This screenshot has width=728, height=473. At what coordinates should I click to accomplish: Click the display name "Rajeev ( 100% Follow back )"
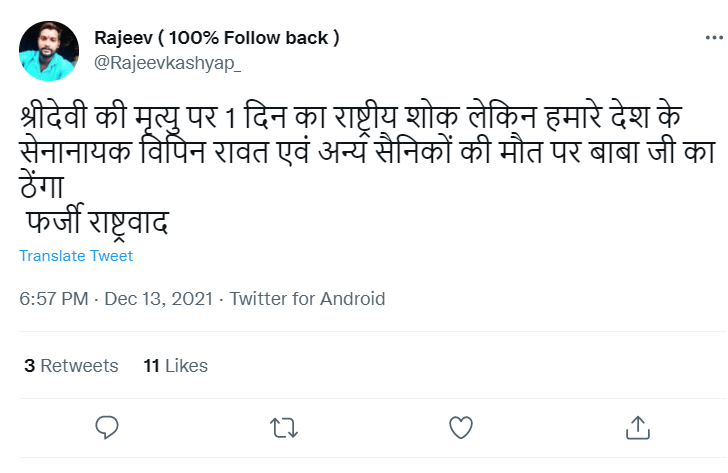click(216, 38)
